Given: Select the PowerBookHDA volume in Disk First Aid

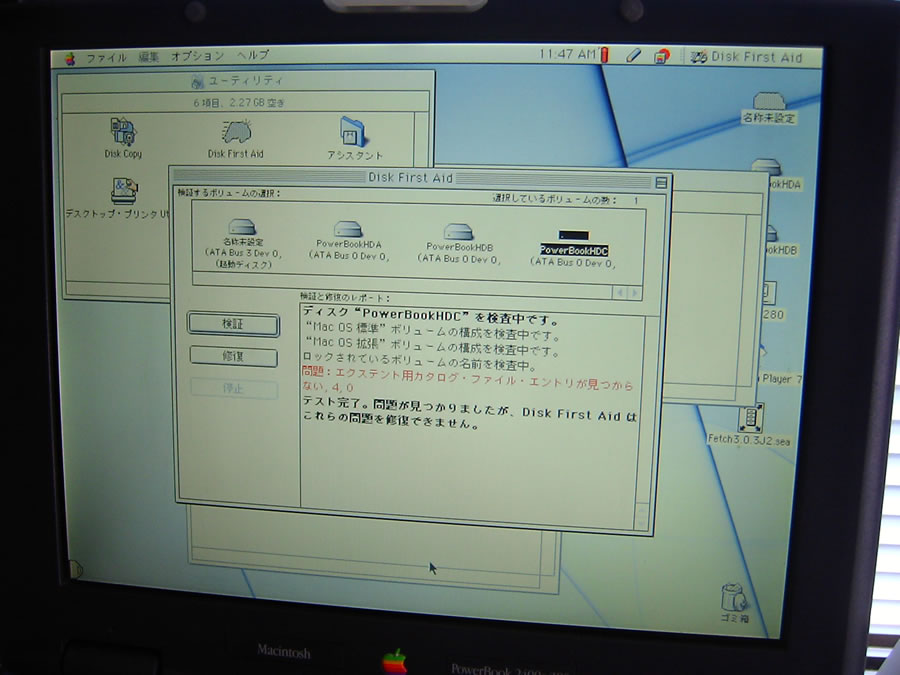Looking at the screenshot, I should click(x=348, y=242).
